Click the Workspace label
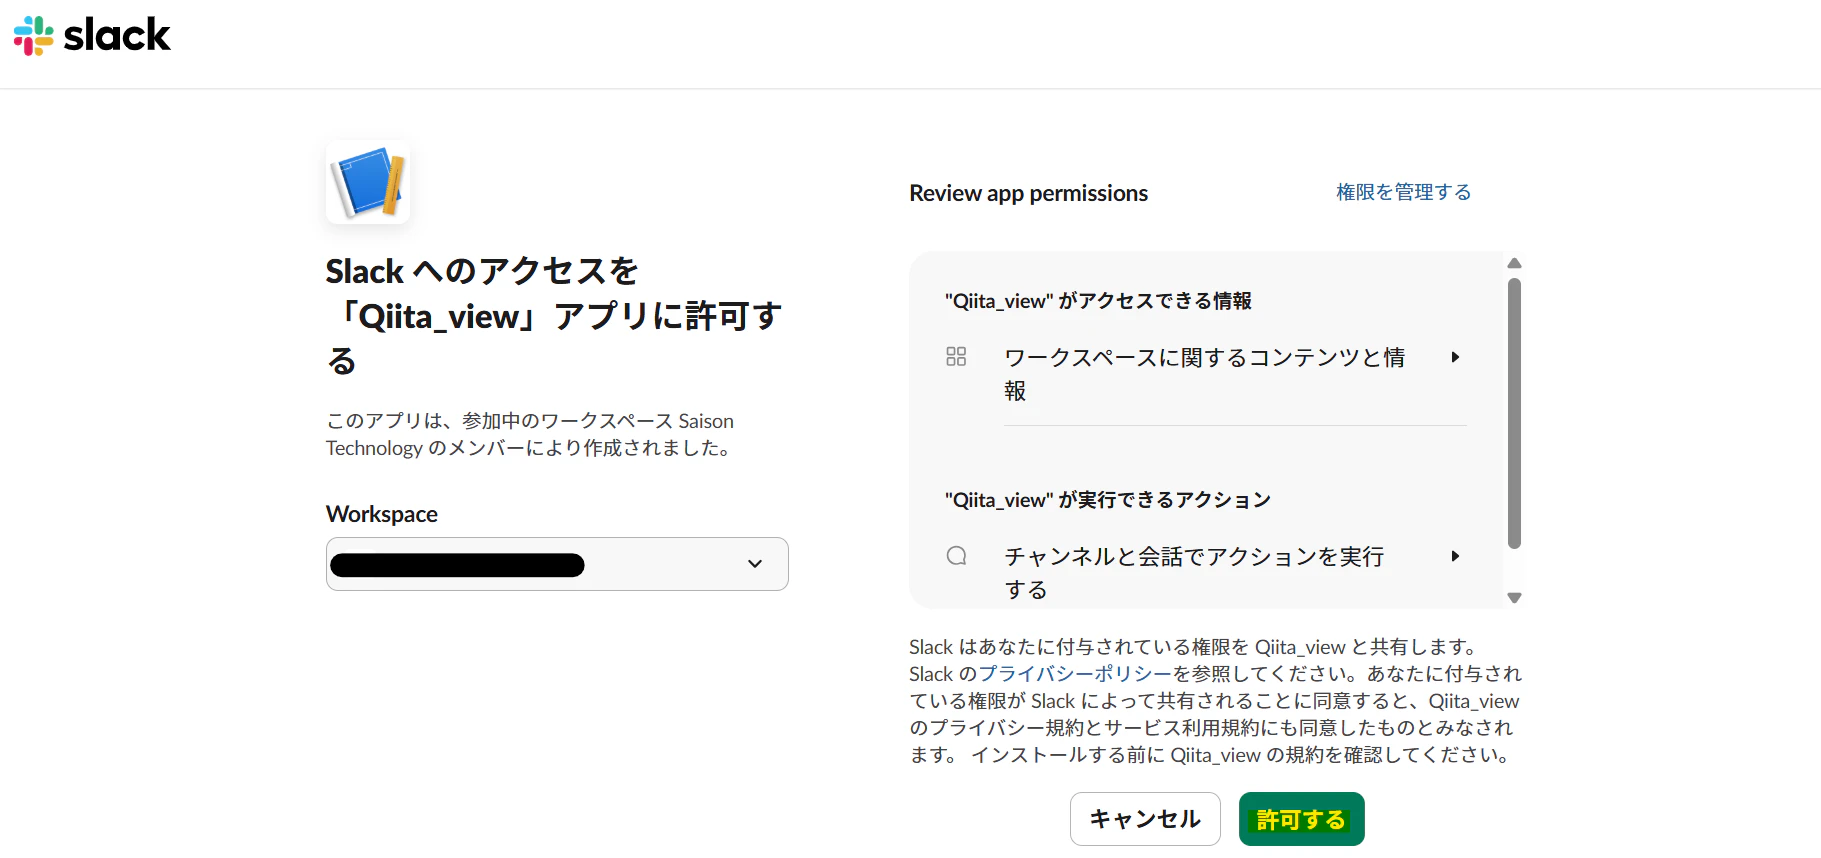 (x=382, y=514)
